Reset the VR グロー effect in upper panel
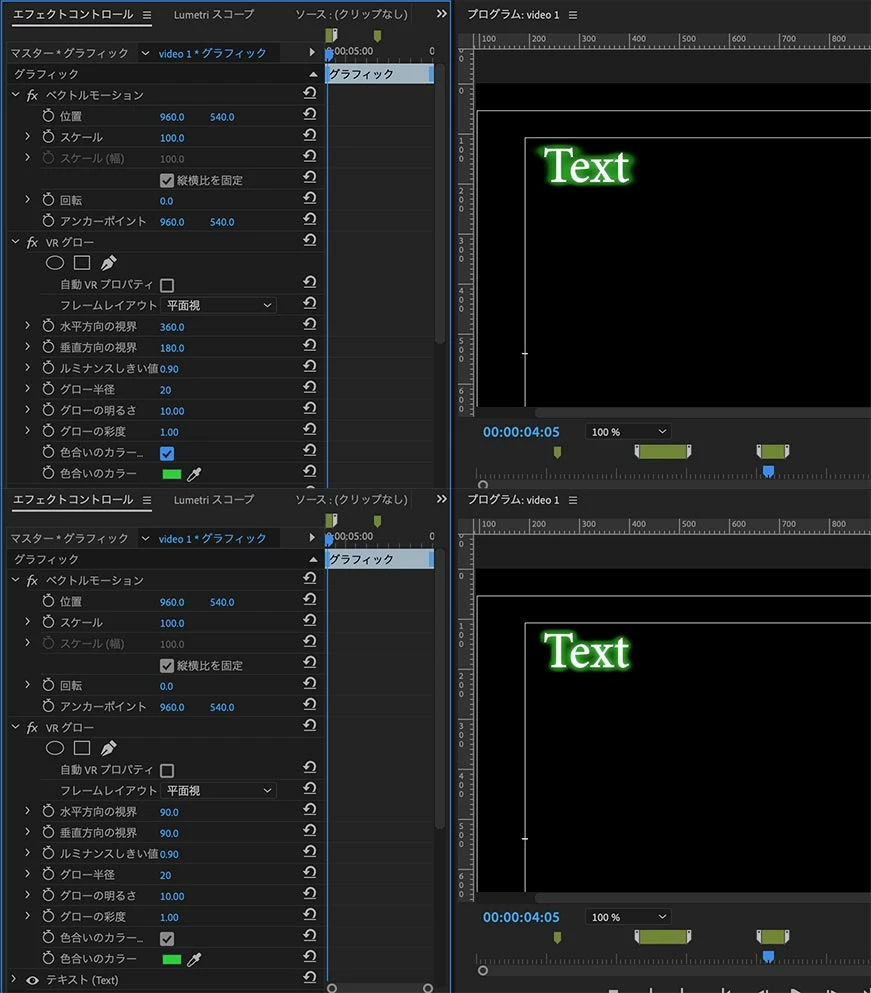This screenshot has width=871, height=993. tap(309, 240)
